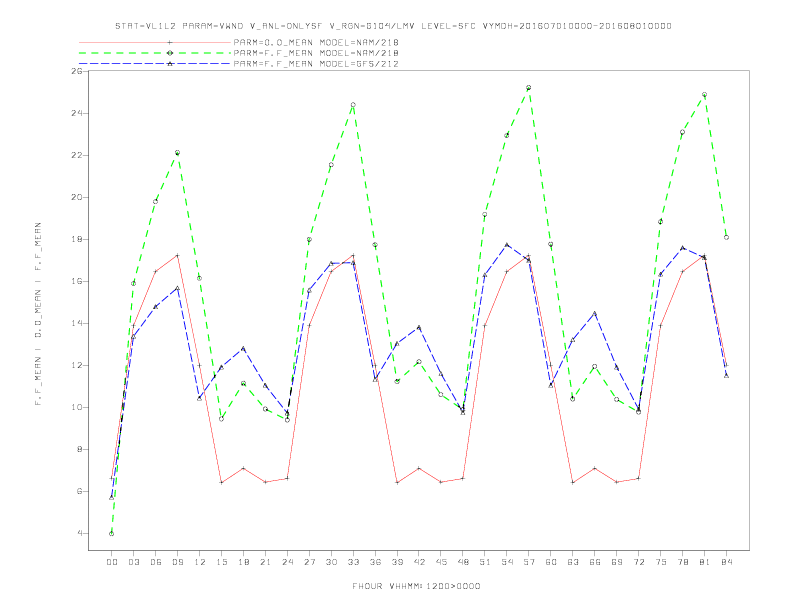
Task: Click the green circle data point at hour 57
Action: click(529, 88)
